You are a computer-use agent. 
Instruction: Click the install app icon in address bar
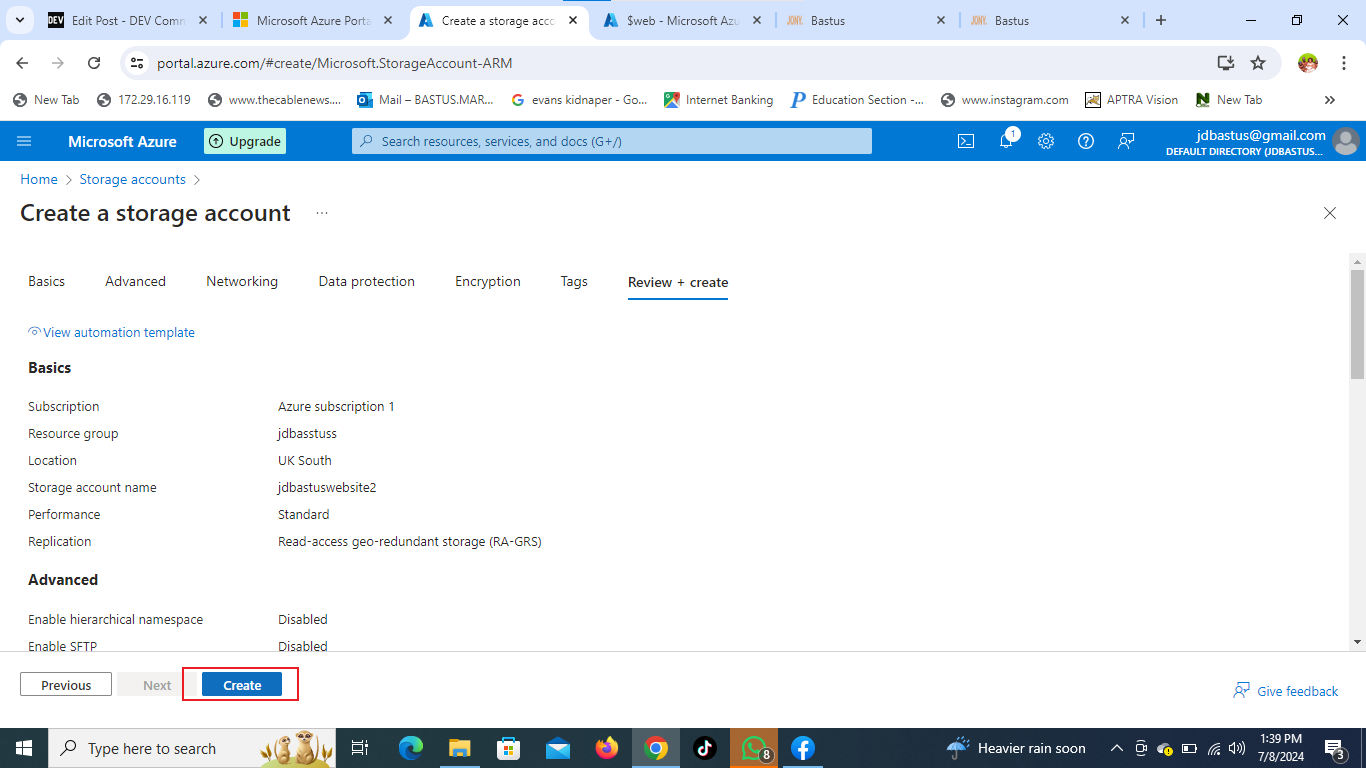[1226, 63]
